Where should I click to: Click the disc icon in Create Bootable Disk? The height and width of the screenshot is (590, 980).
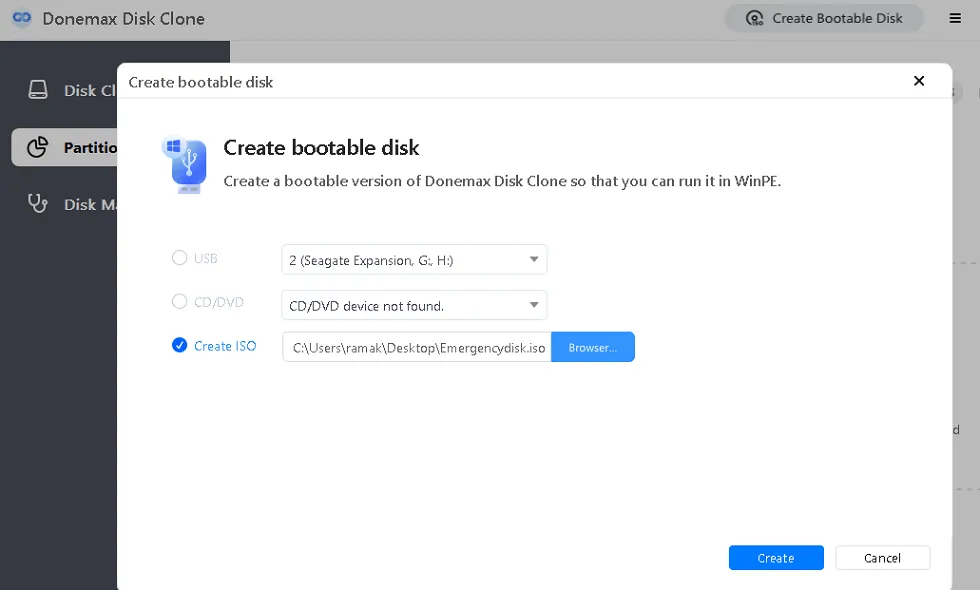pos(756,18)
